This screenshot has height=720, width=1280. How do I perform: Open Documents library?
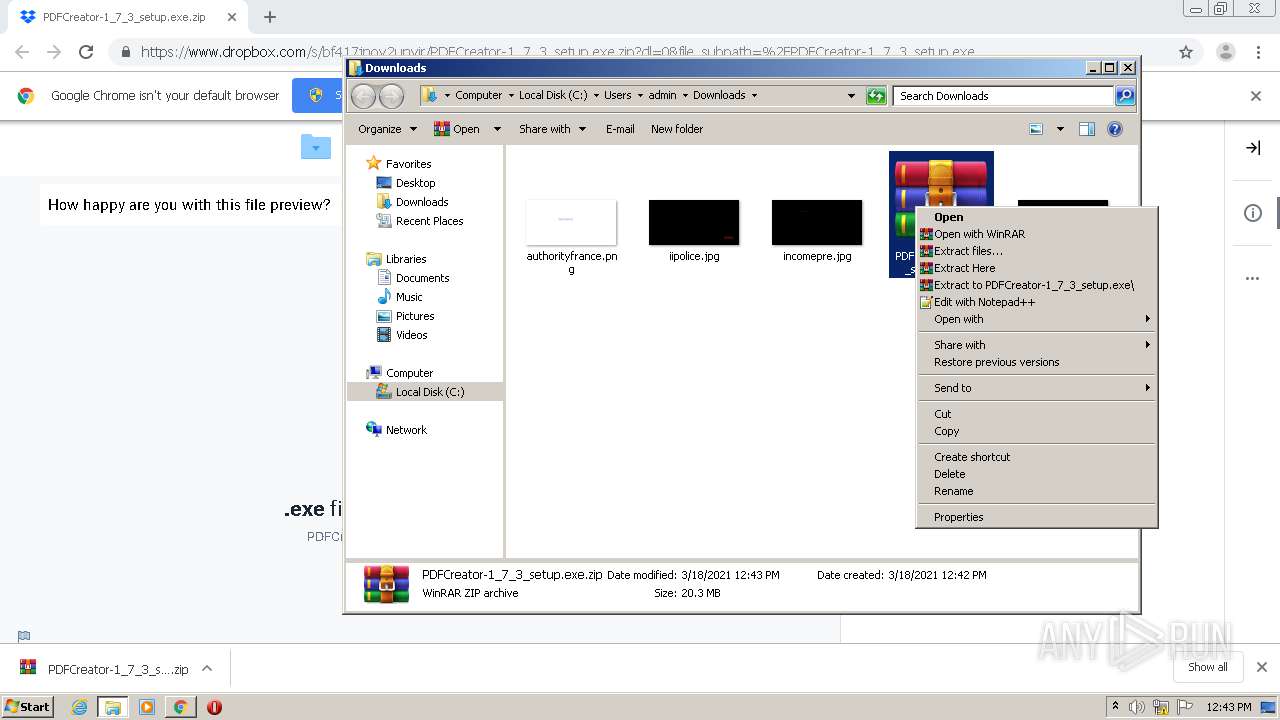[413, 278]
